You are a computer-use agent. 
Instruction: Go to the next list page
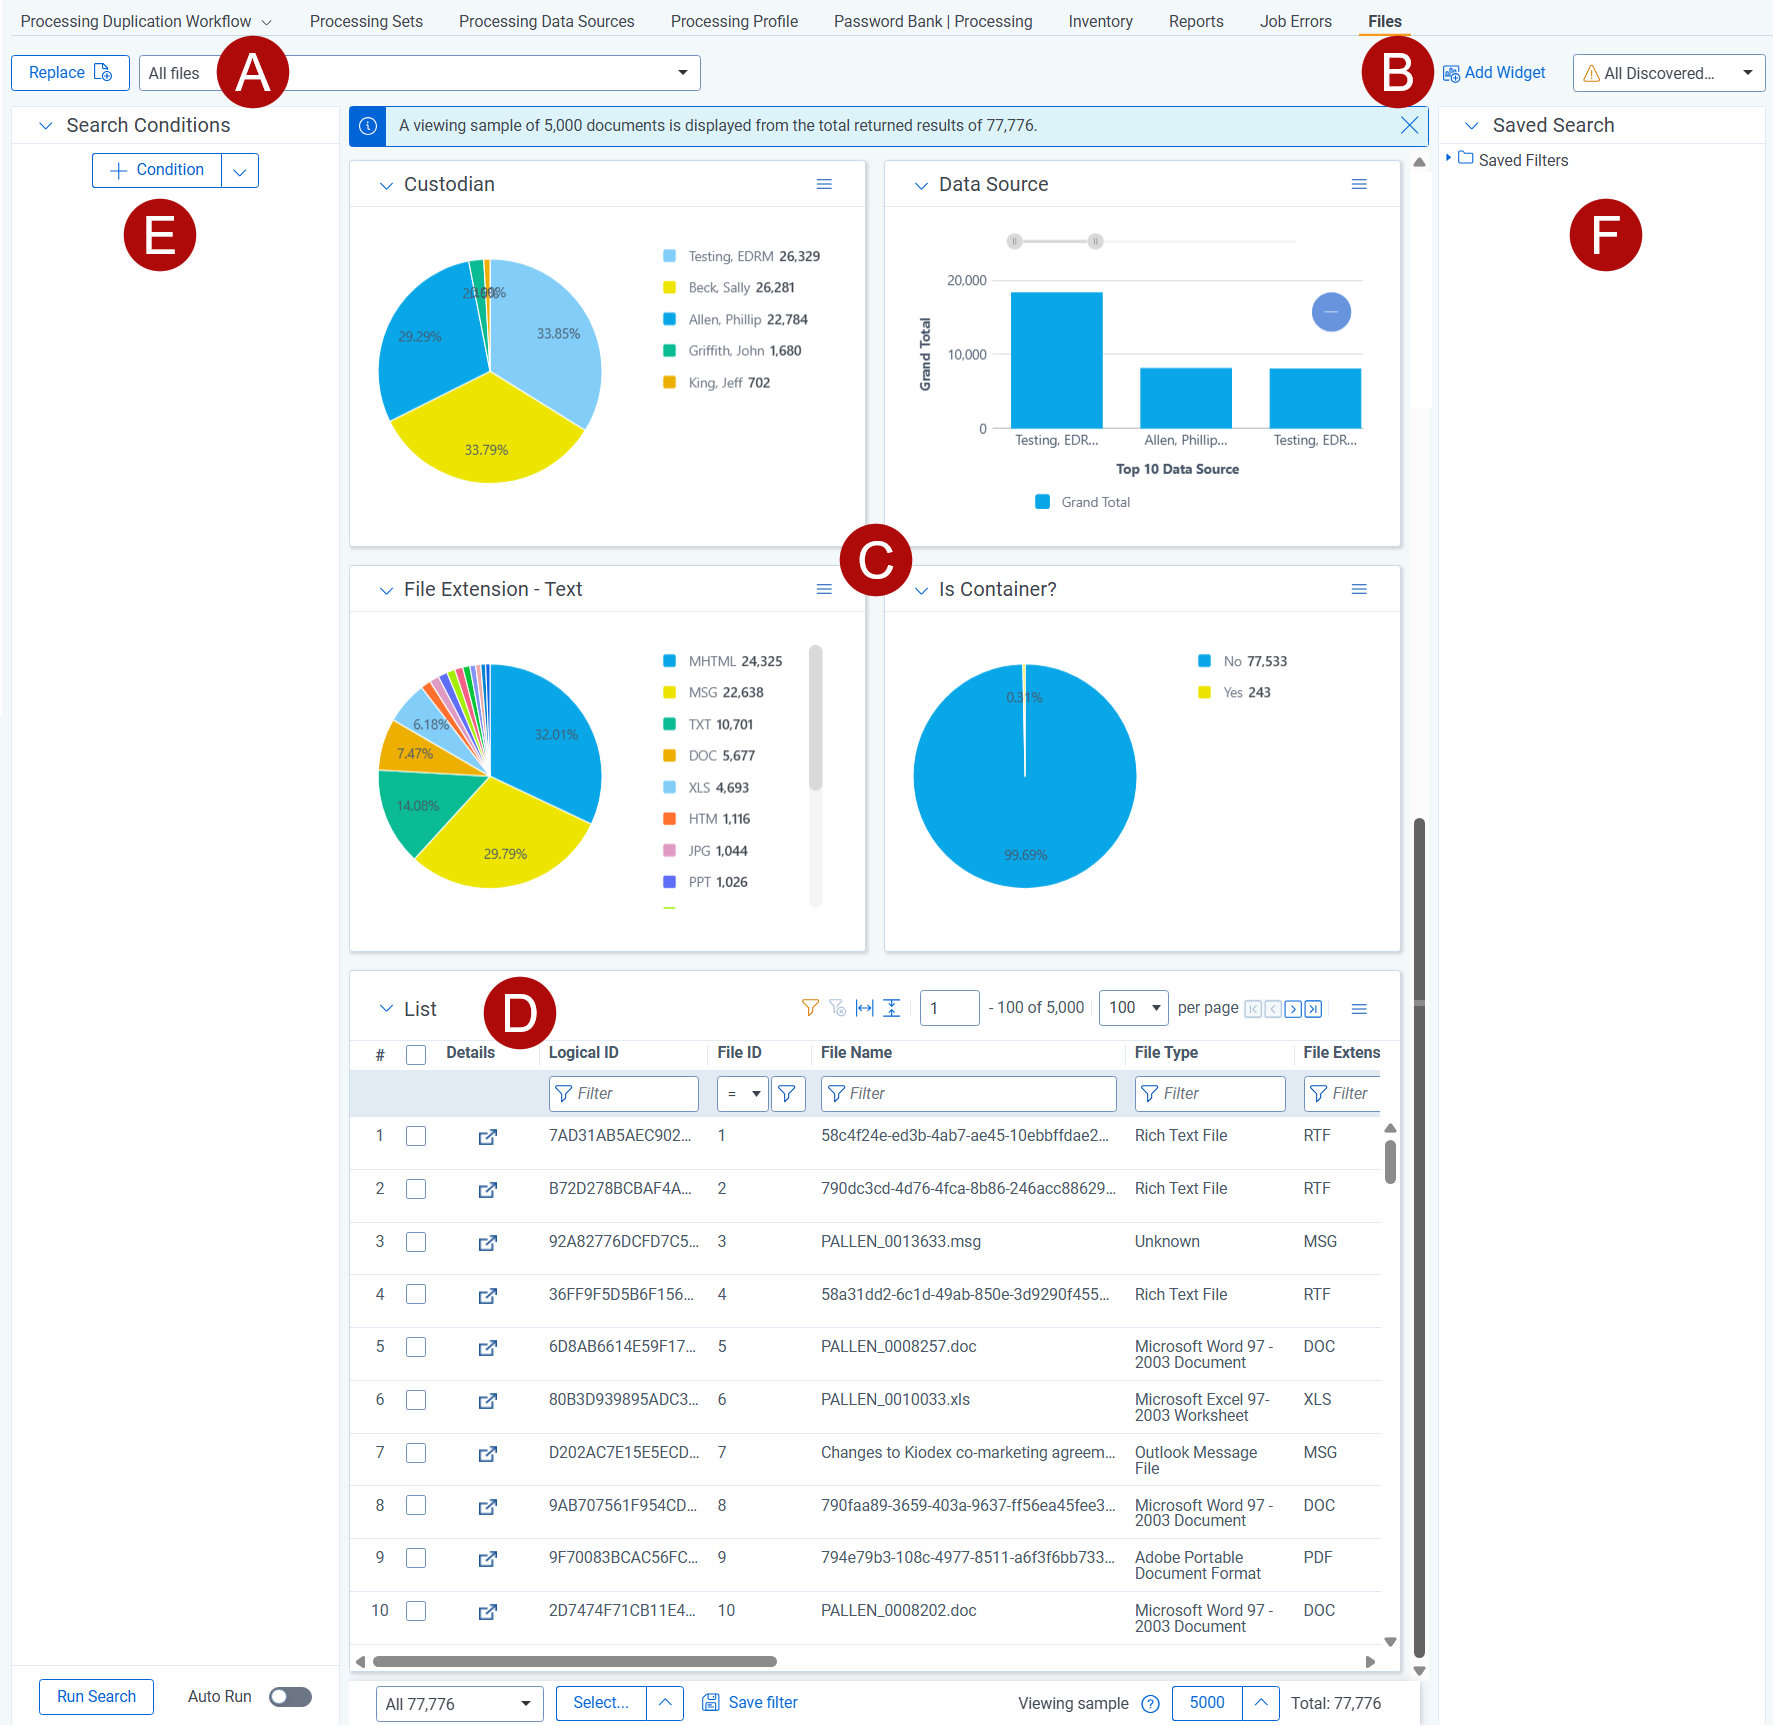point(1293,1009)
